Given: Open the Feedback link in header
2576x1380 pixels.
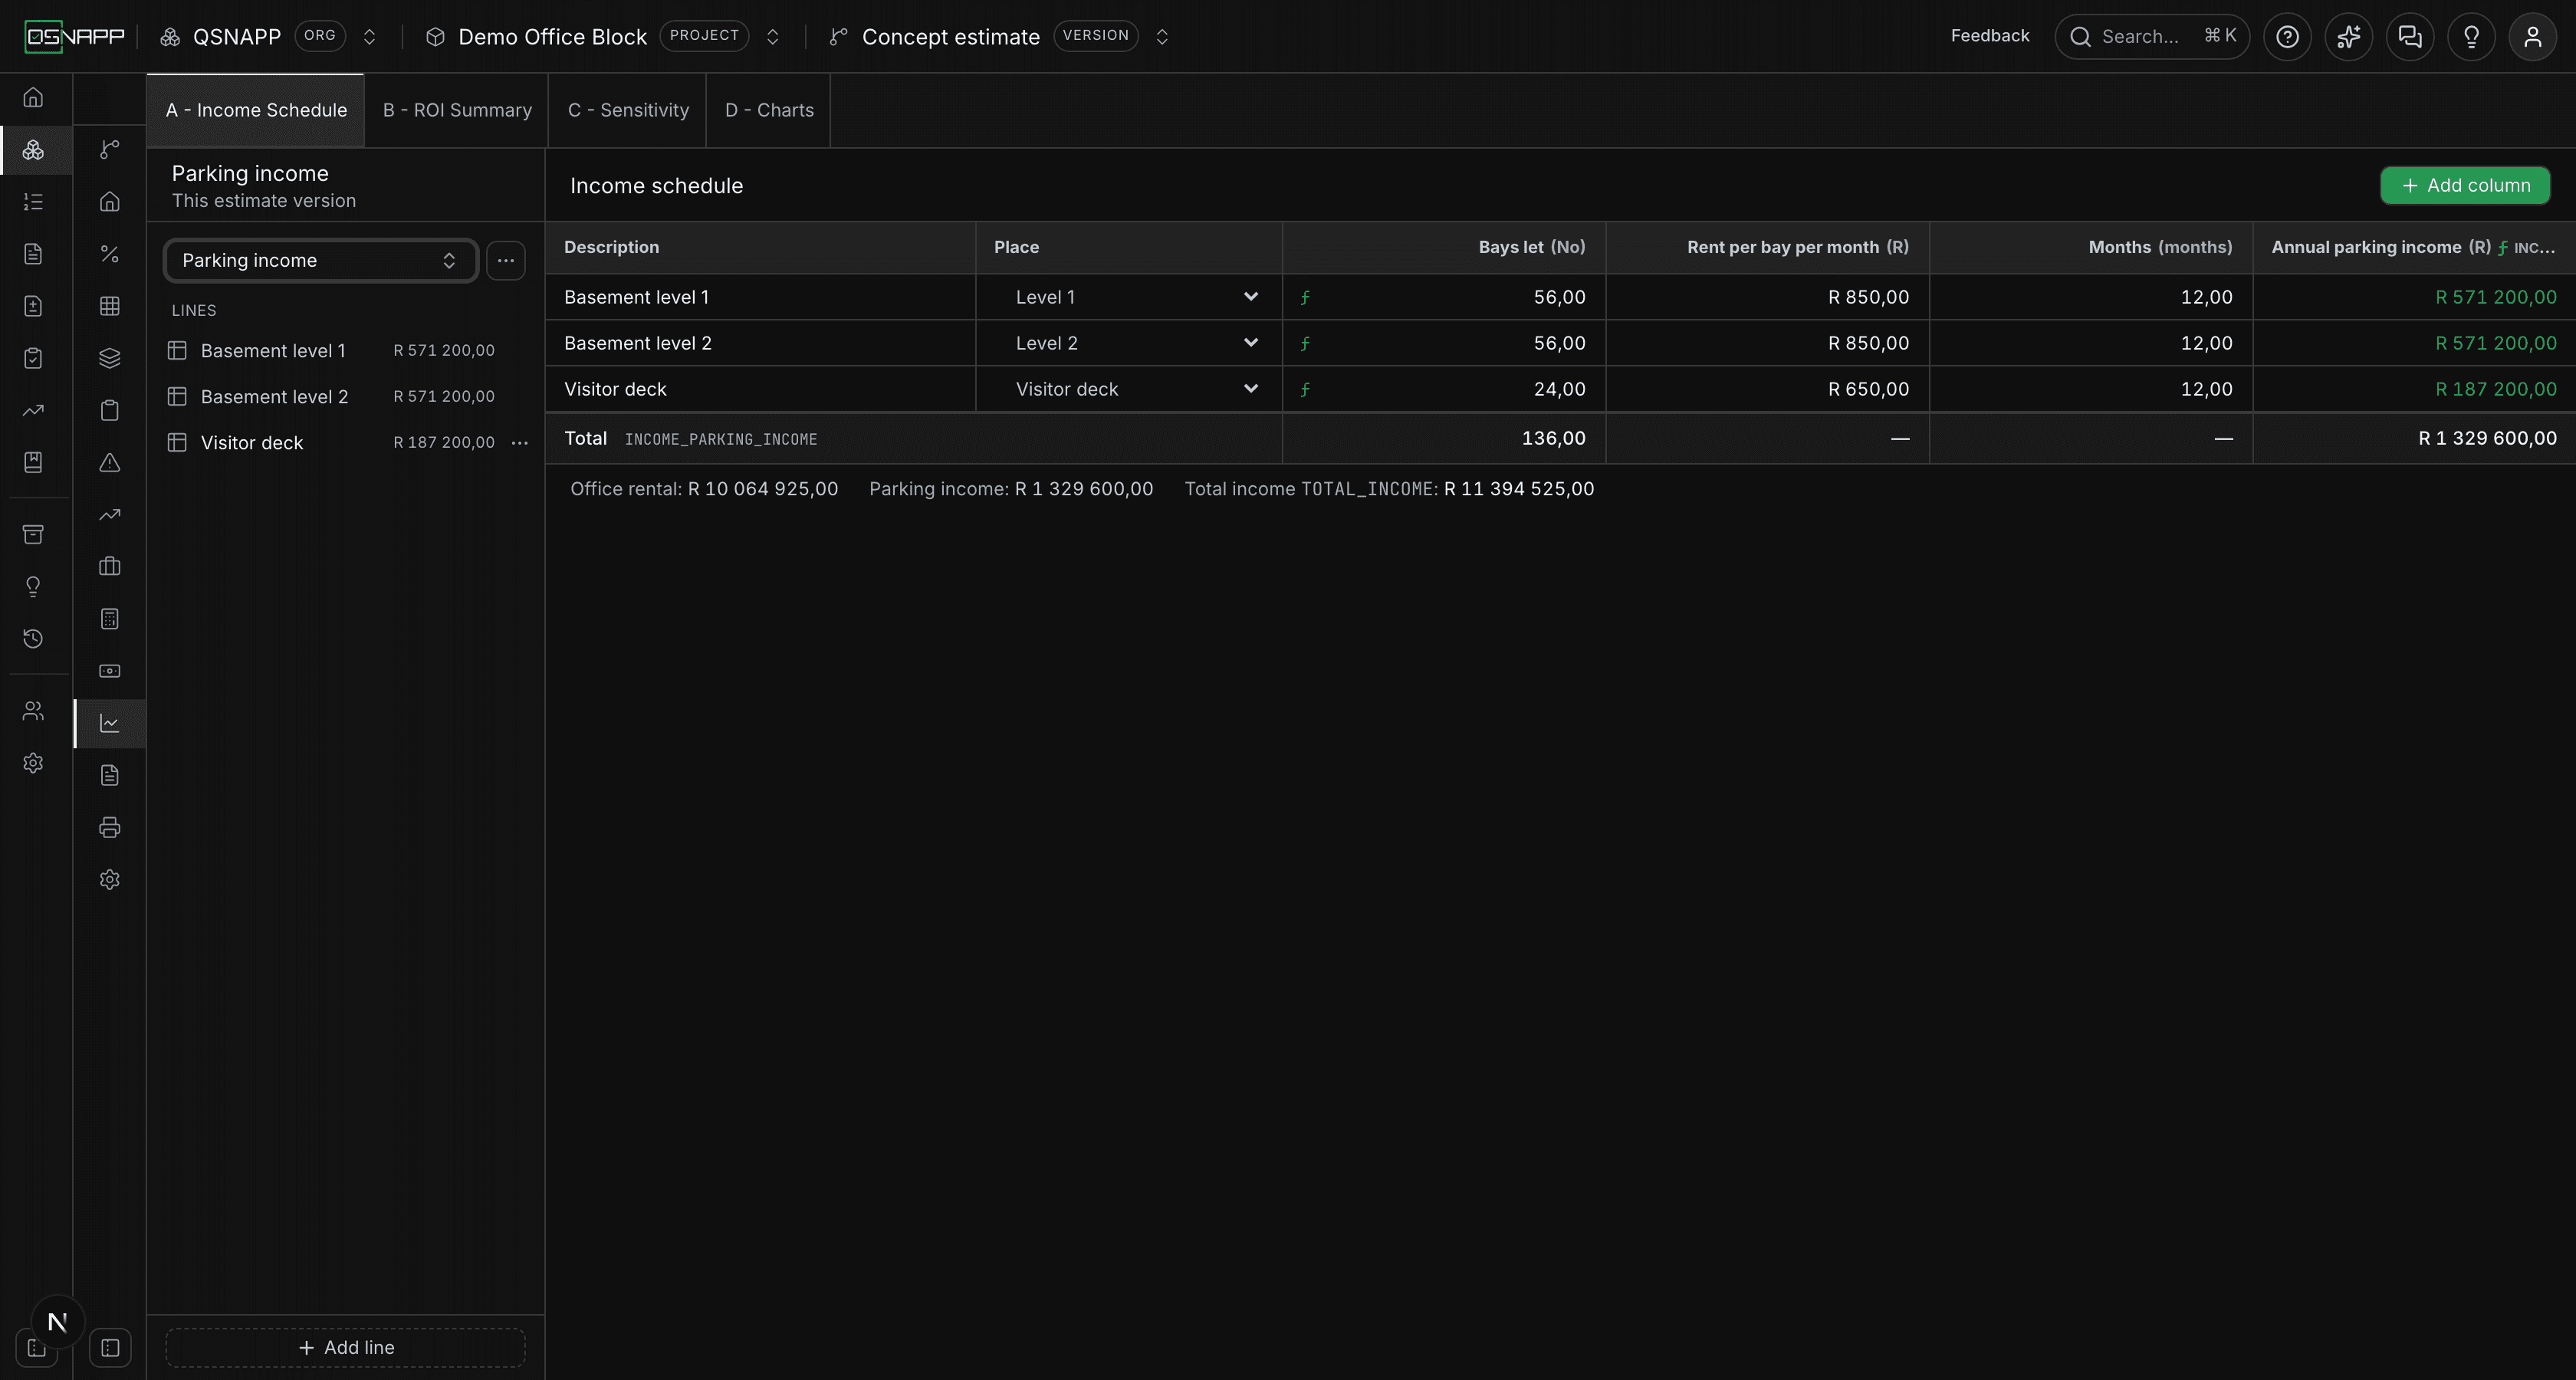Looking at the screenshot, I should (1990, 36).
